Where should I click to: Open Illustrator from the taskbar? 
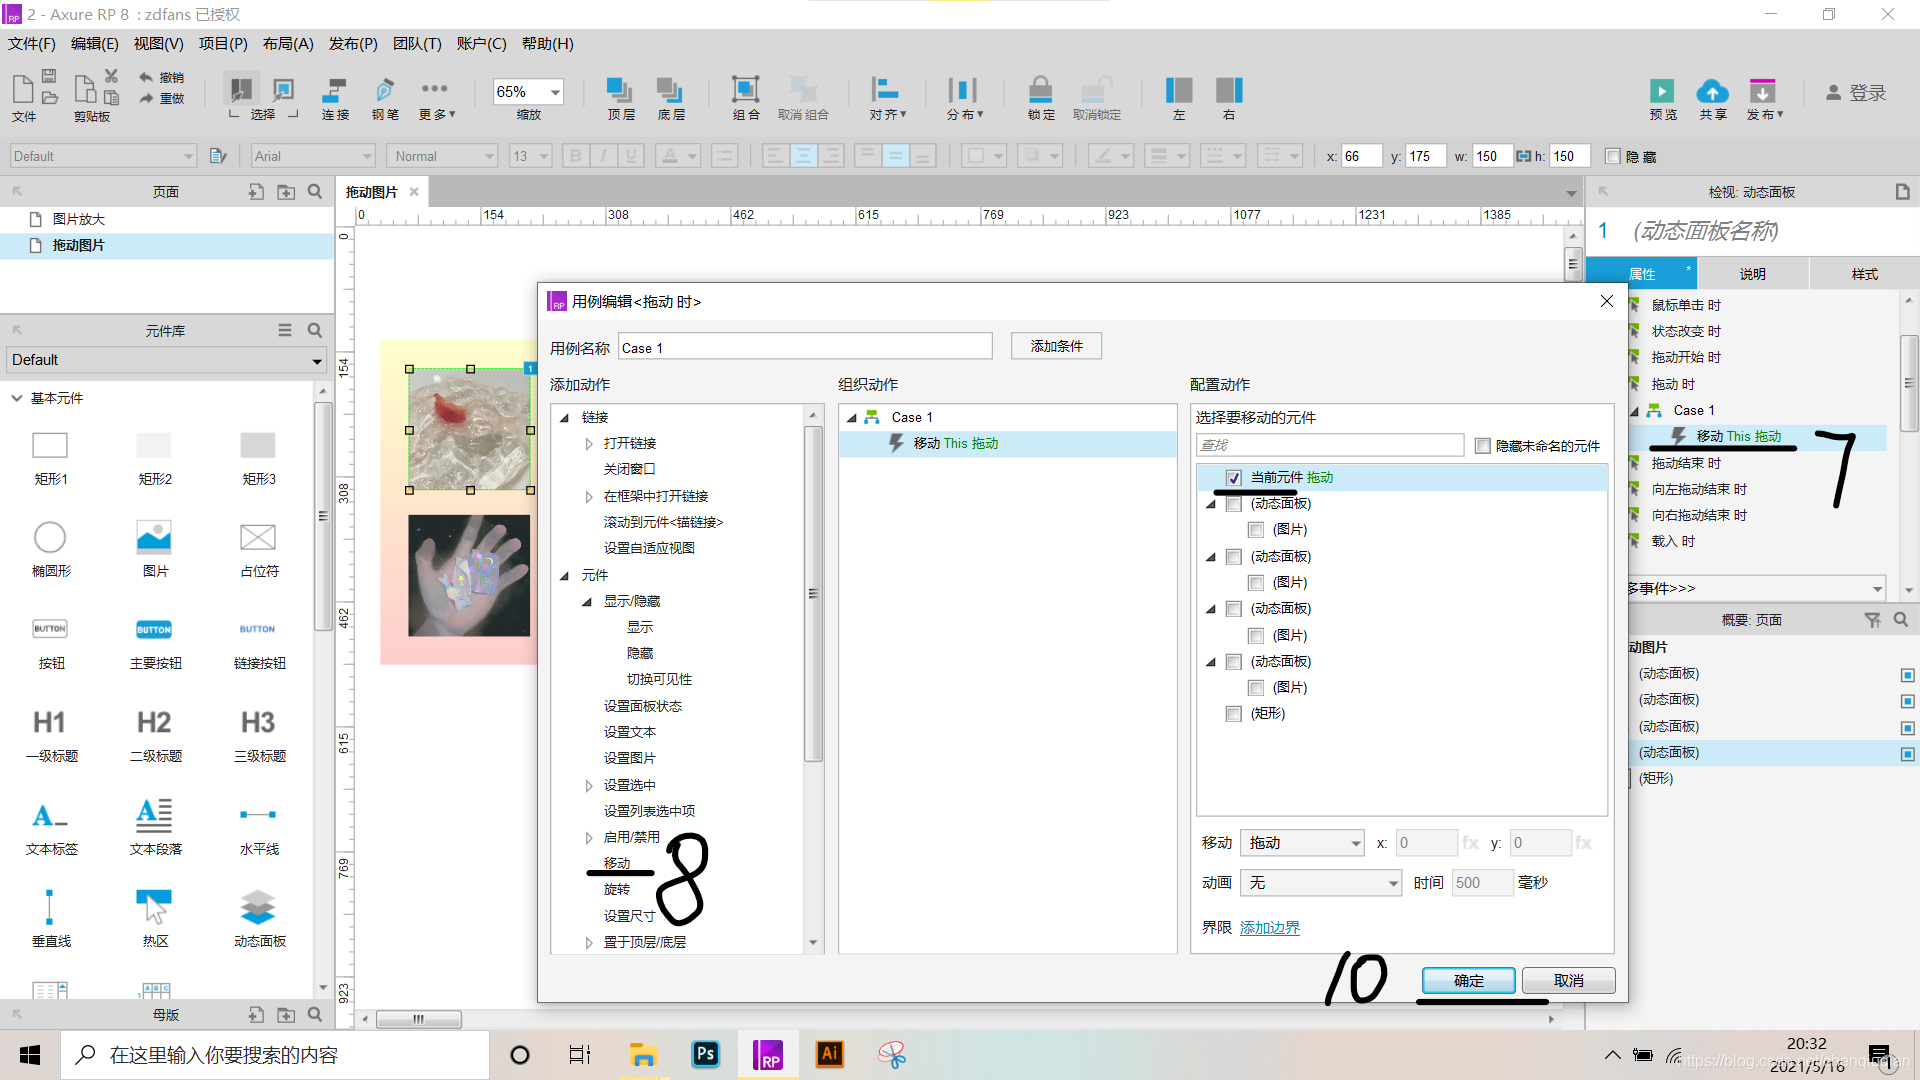pos(829,1054)
